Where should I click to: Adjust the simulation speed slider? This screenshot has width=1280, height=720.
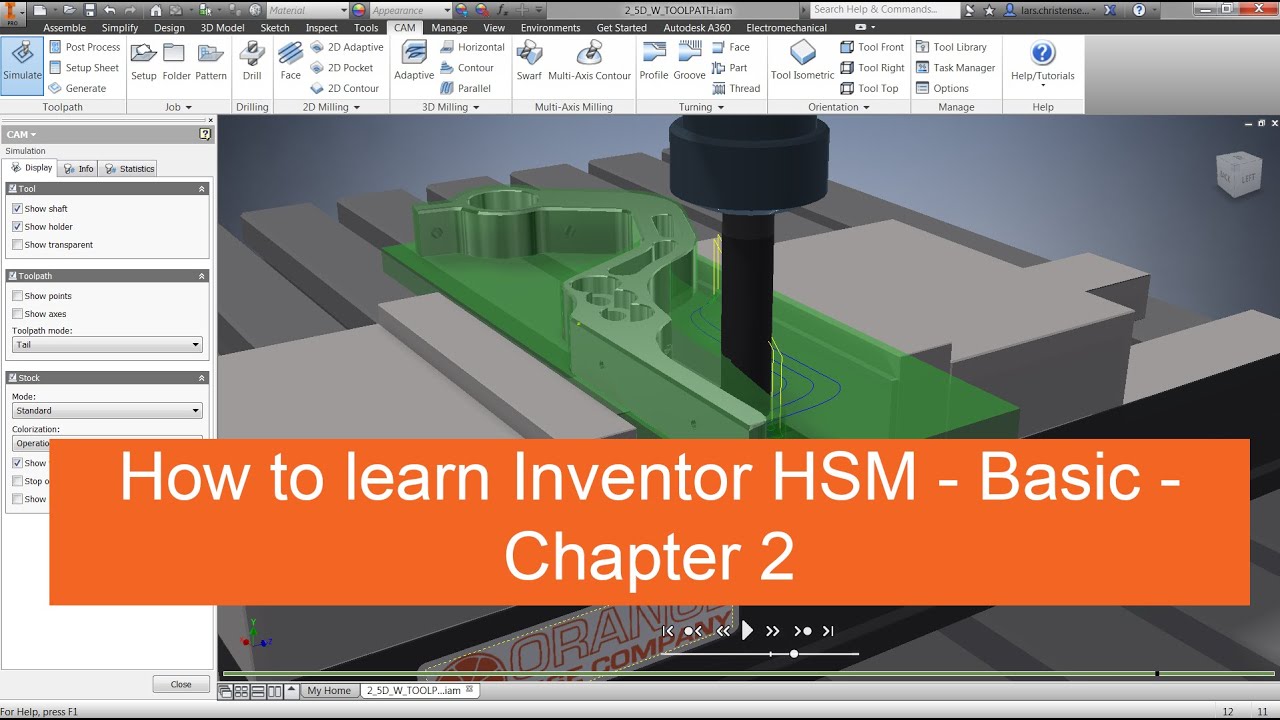point(794,654)
